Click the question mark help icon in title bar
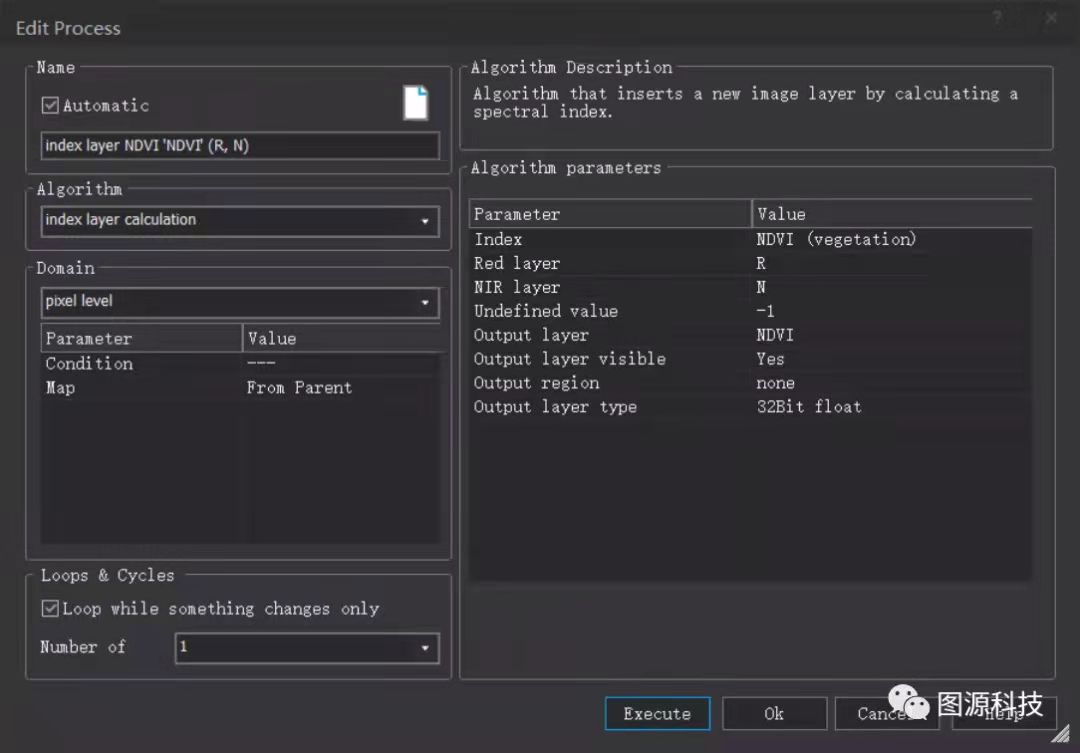 (998, 19)
